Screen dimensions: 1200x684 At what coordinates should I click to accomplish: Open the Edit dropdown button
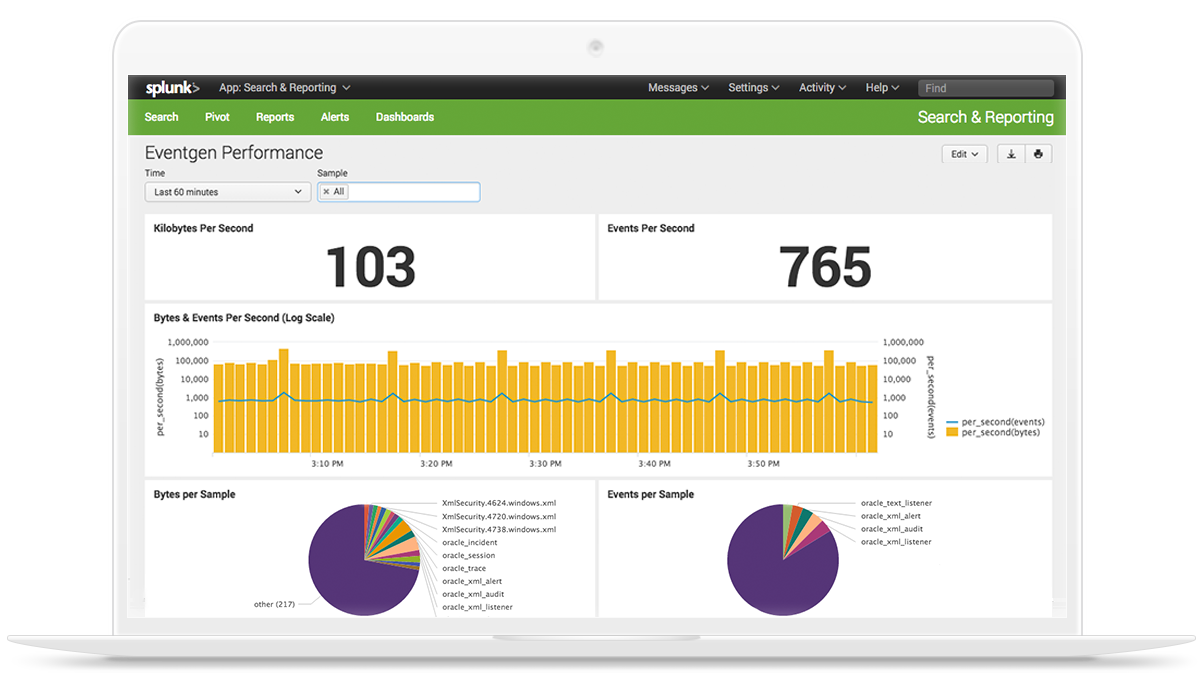click(x=965, y=154)
